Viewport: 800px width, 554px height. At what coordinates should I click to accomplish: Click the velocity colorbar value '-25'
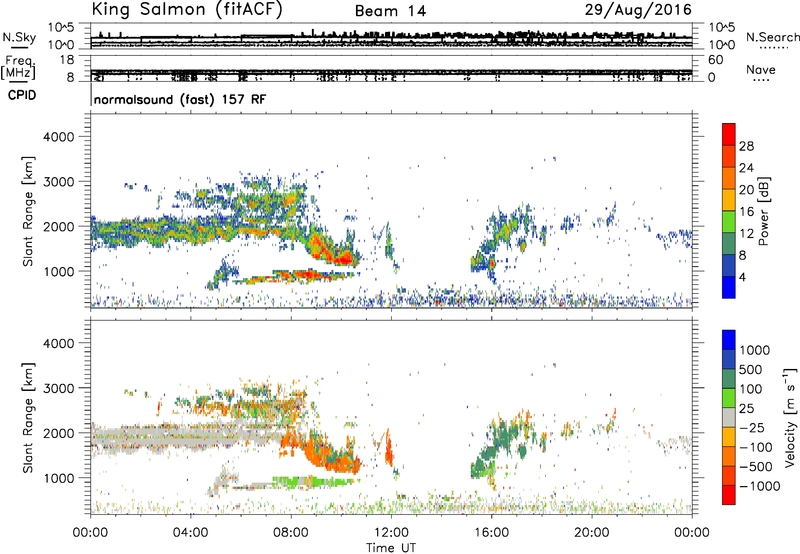[x=752, y=427]
